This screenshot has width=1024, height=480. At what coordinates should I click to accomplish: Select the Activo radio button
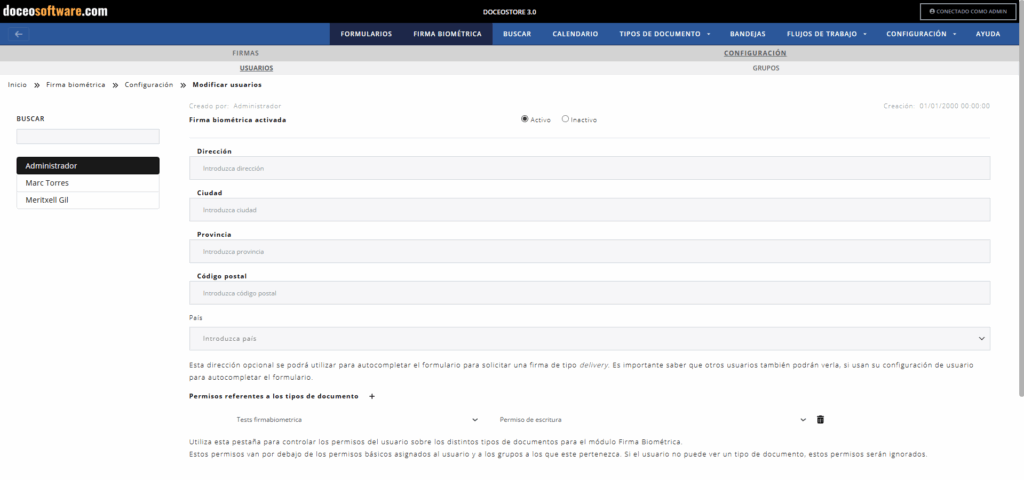524,120
